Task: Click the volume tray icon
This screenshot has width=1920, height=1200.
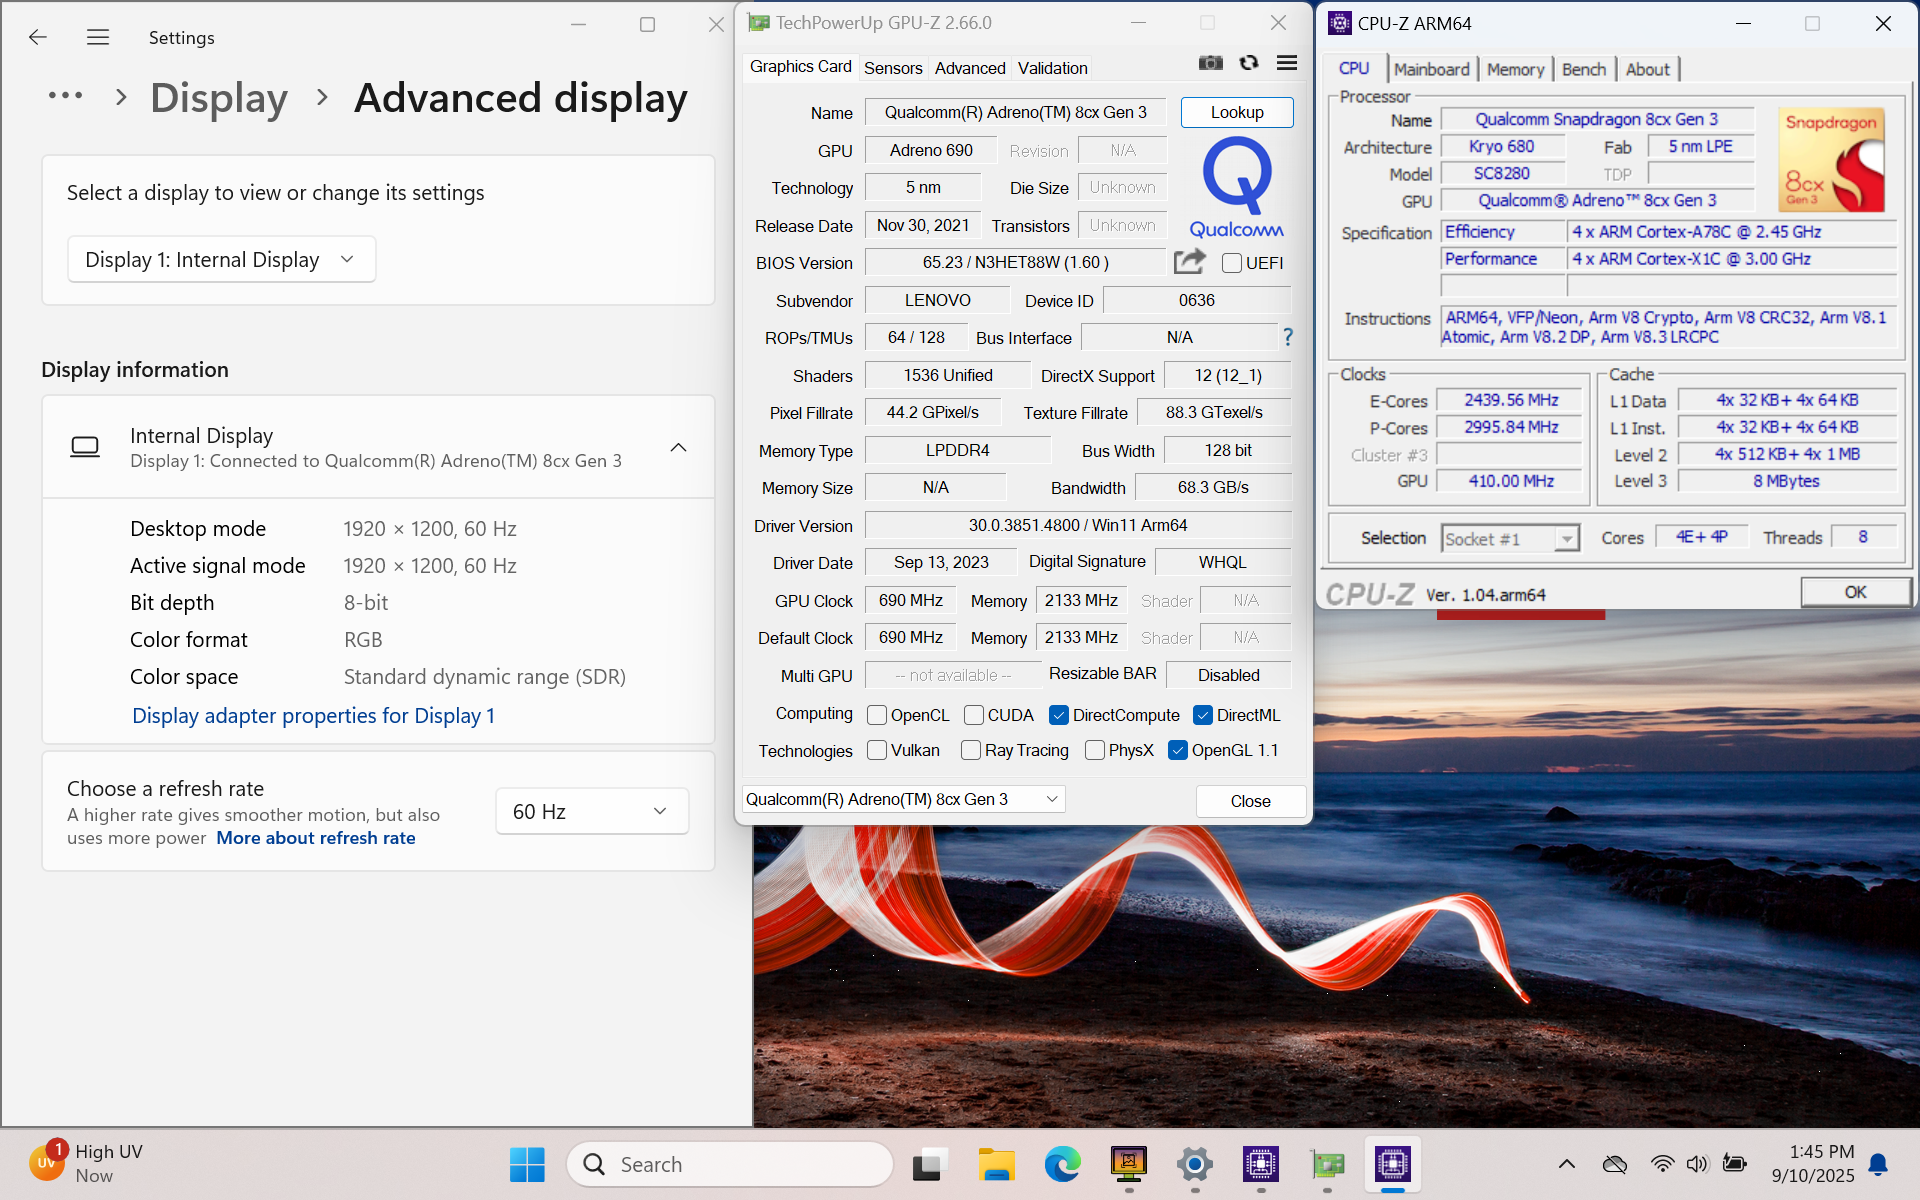Action: [x=1698, y=1164]
